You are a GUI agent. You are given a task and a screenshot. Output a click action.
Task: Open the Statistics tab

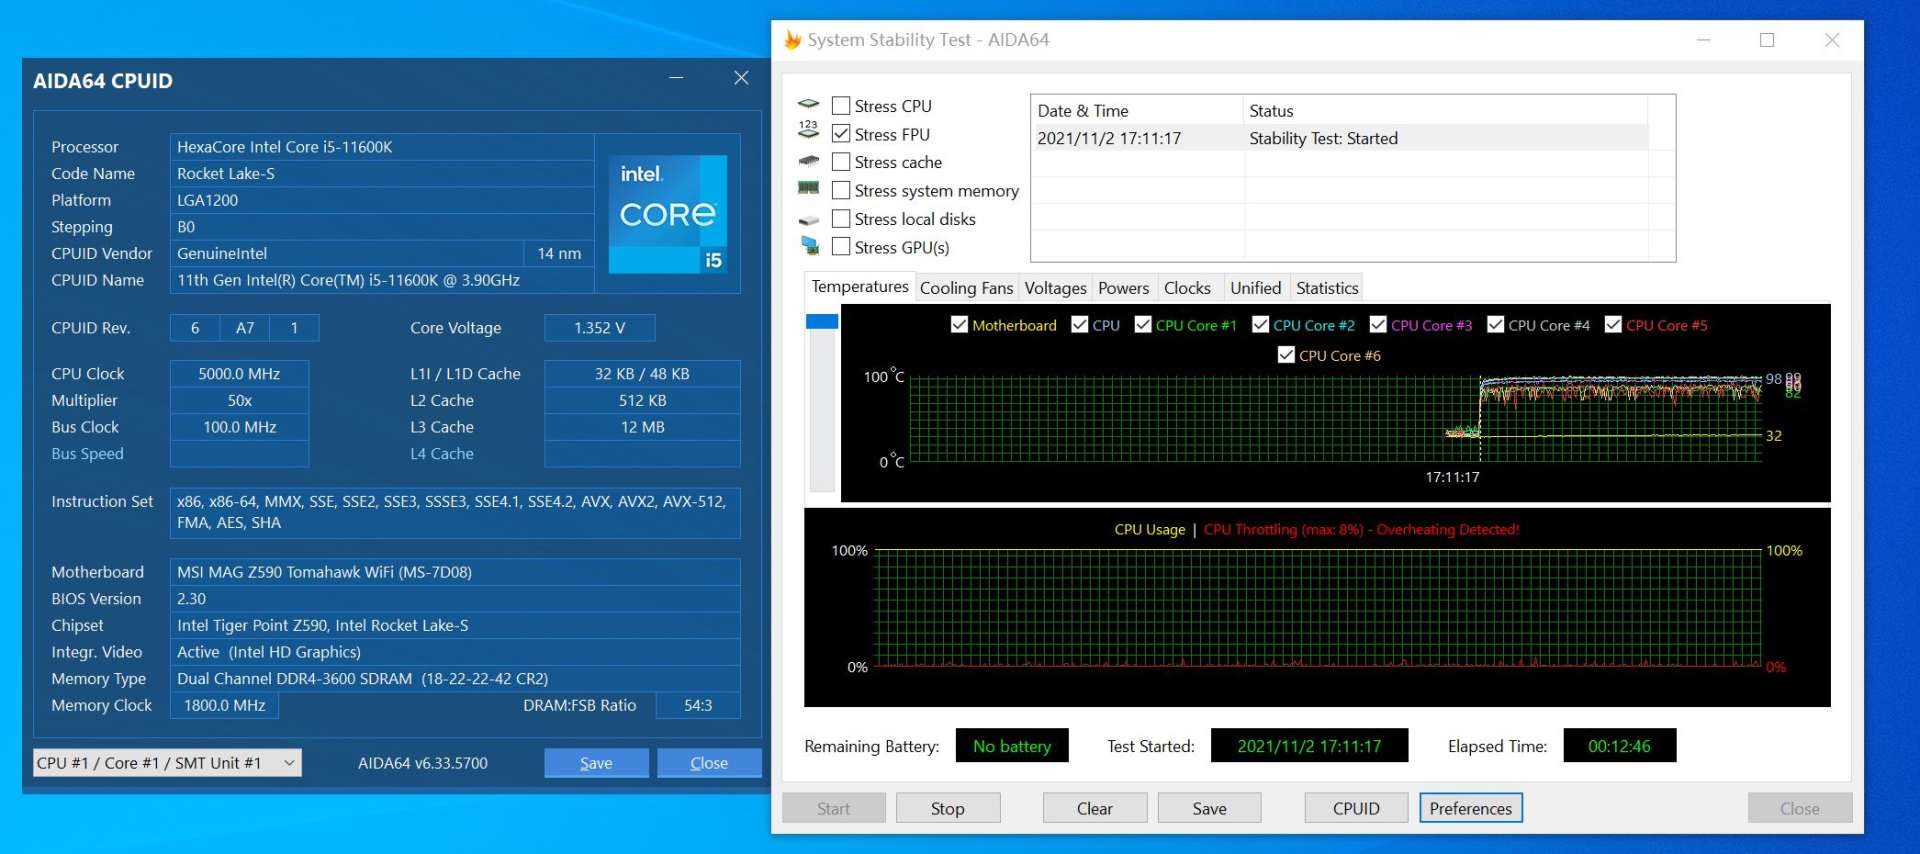[1327, 288]
